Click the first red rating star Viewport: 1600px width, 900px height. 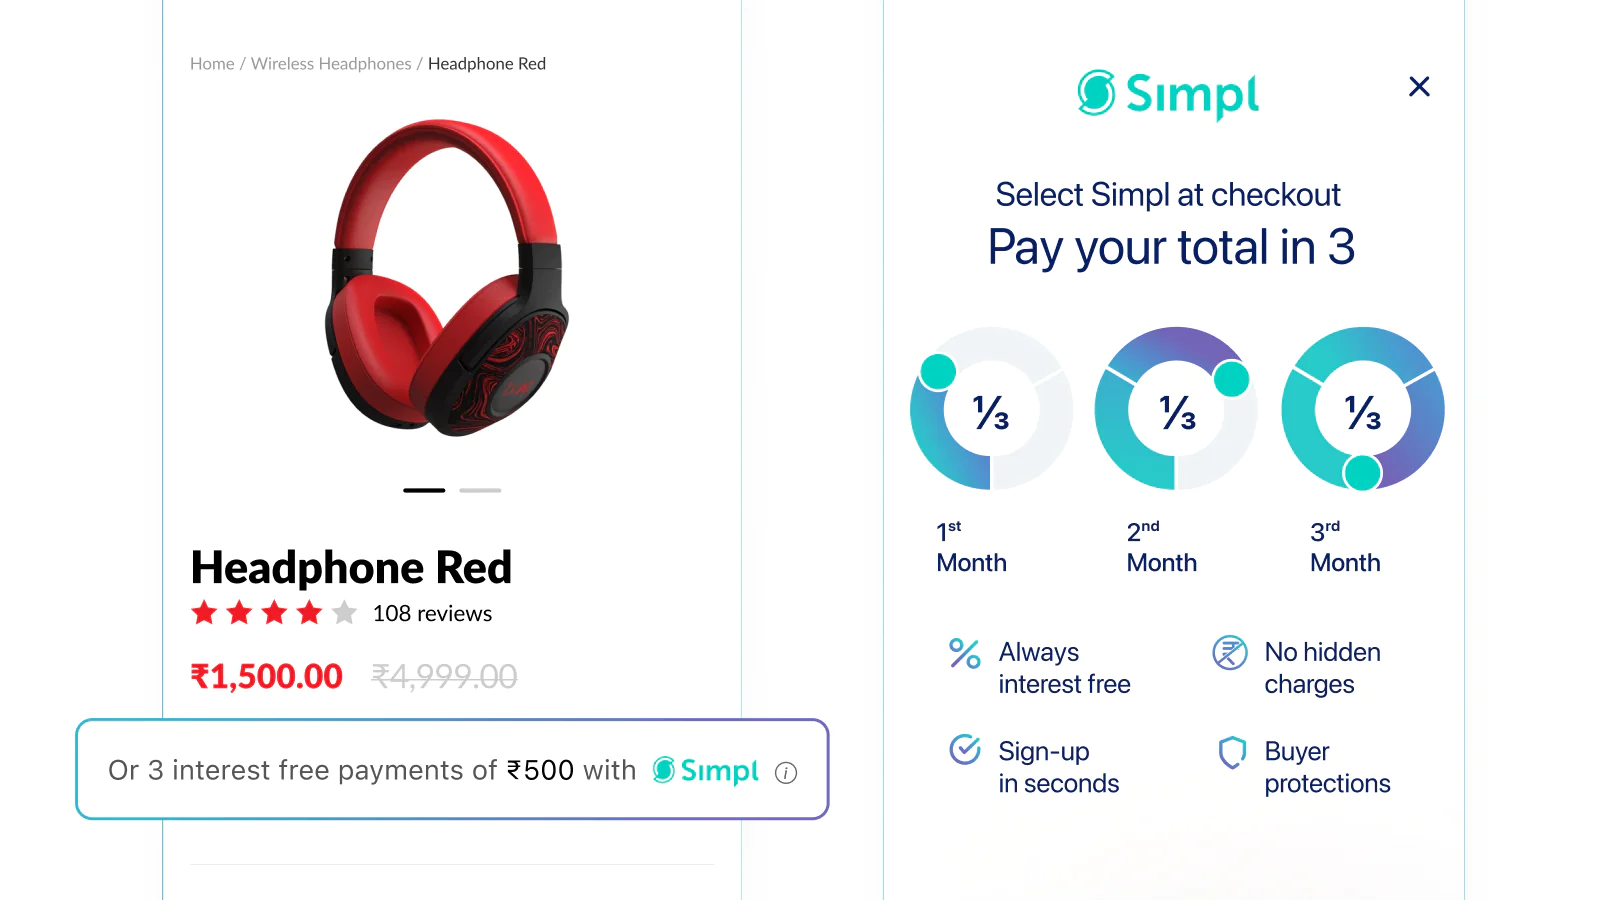[204, 612]
